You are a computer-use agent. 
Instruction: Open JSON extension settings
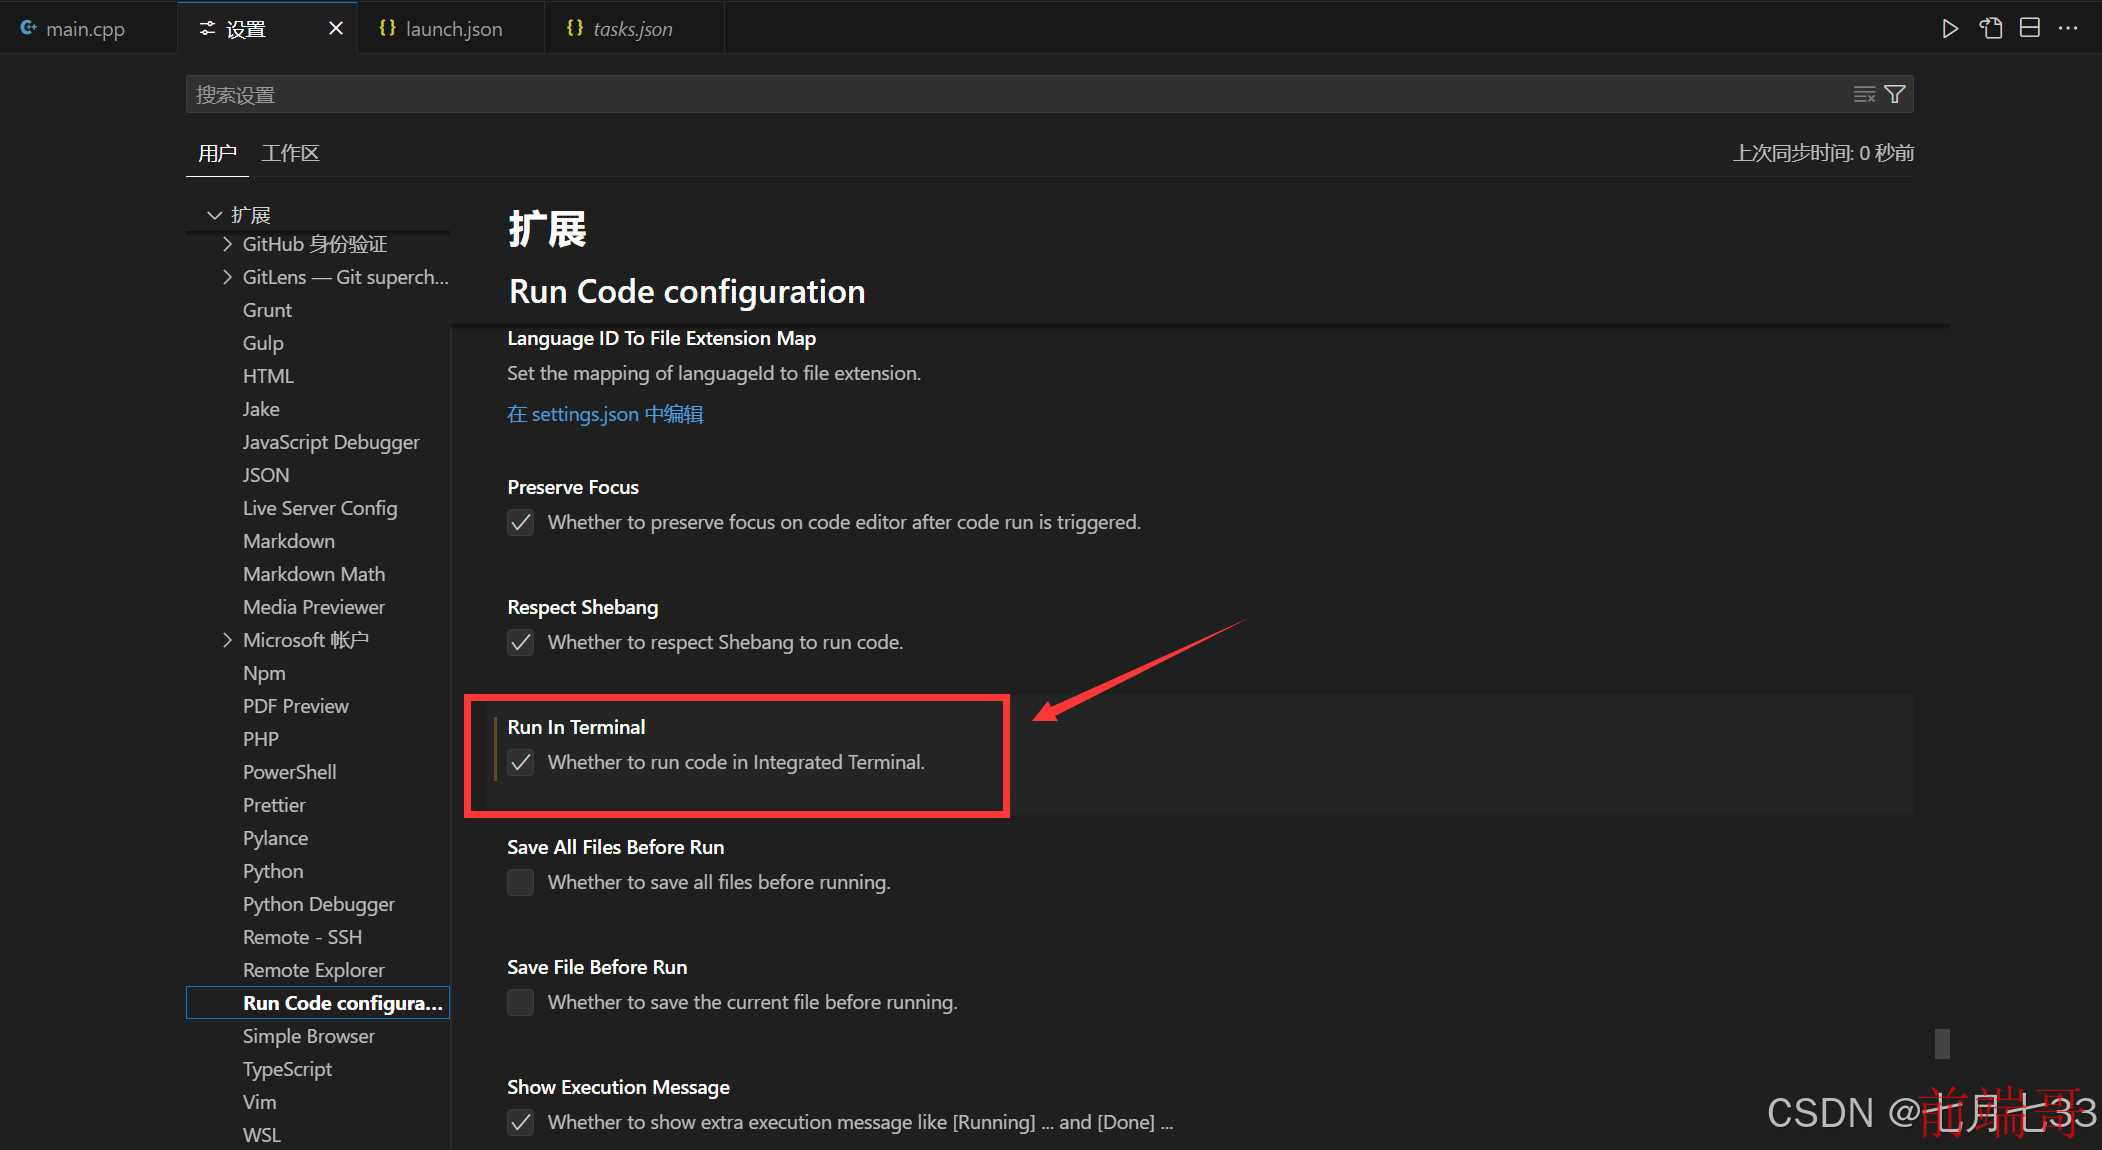(x=318, y=475)
